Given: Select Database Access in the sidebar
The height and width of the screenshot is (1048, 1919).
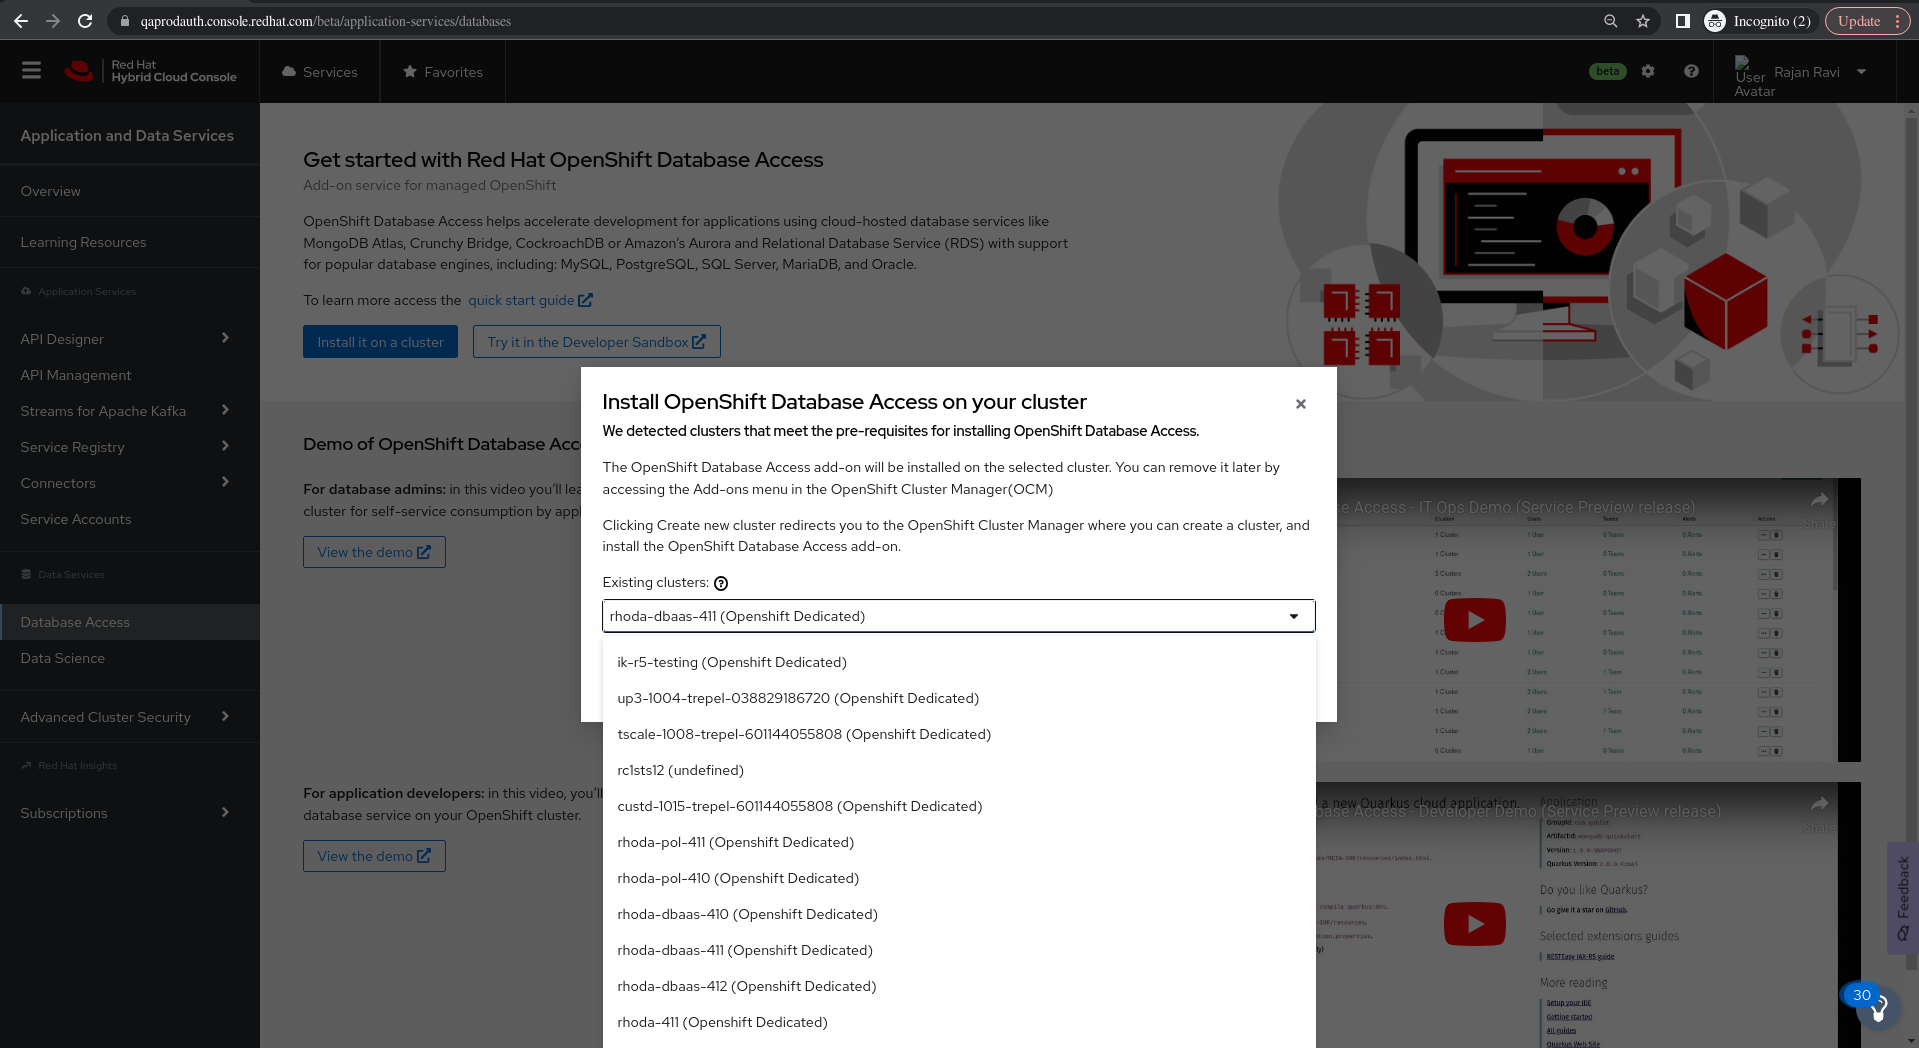Looking at the screenshot, I should [129, 622].
